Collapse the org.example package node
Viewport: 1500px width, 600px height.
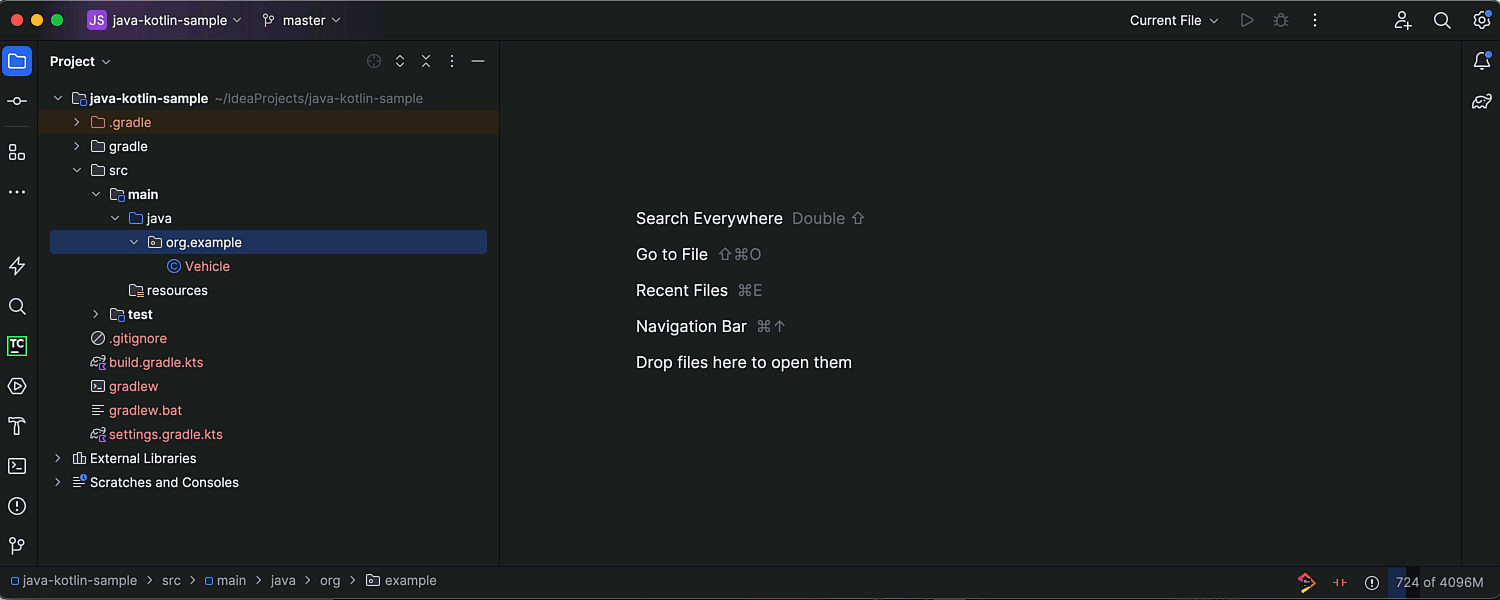click(134, 242)
